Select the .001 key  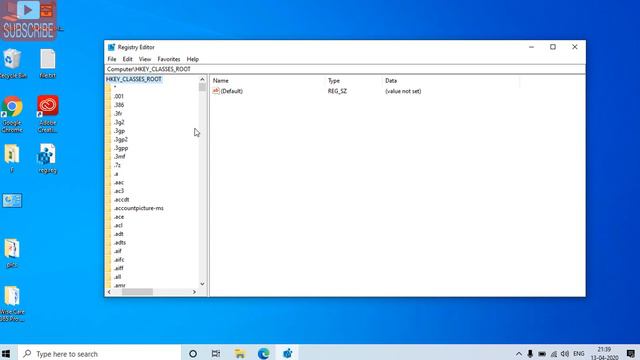[118, 96]
